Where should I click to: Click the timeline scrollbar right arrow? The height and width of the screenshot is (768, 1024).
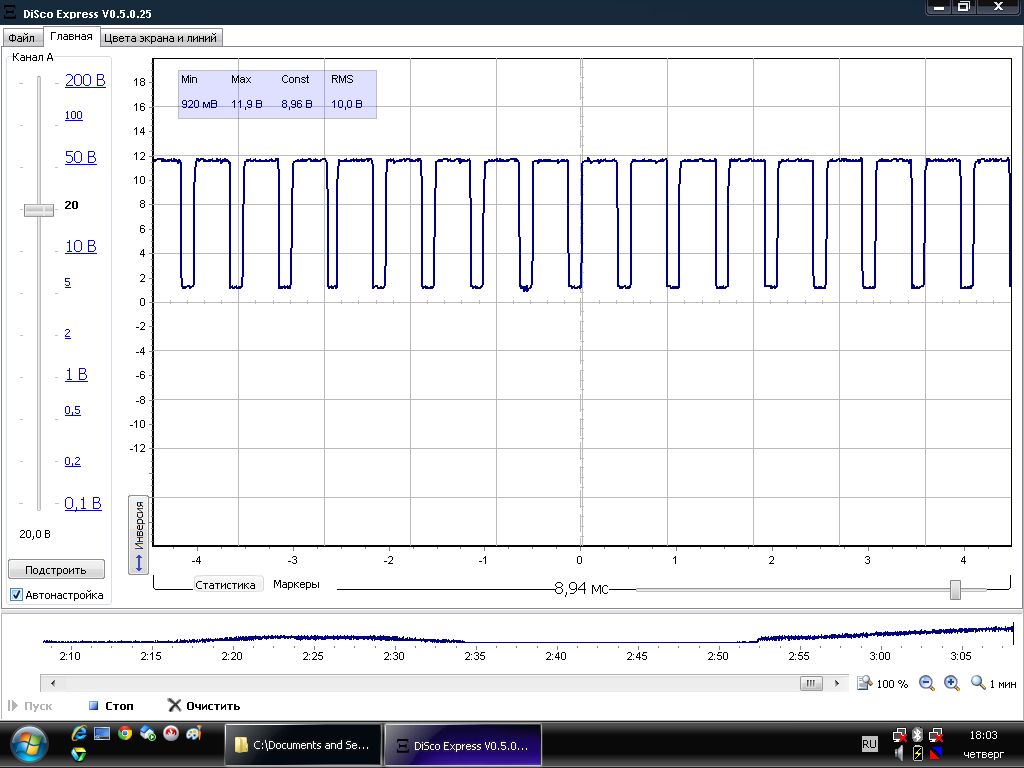coord(837,683)
